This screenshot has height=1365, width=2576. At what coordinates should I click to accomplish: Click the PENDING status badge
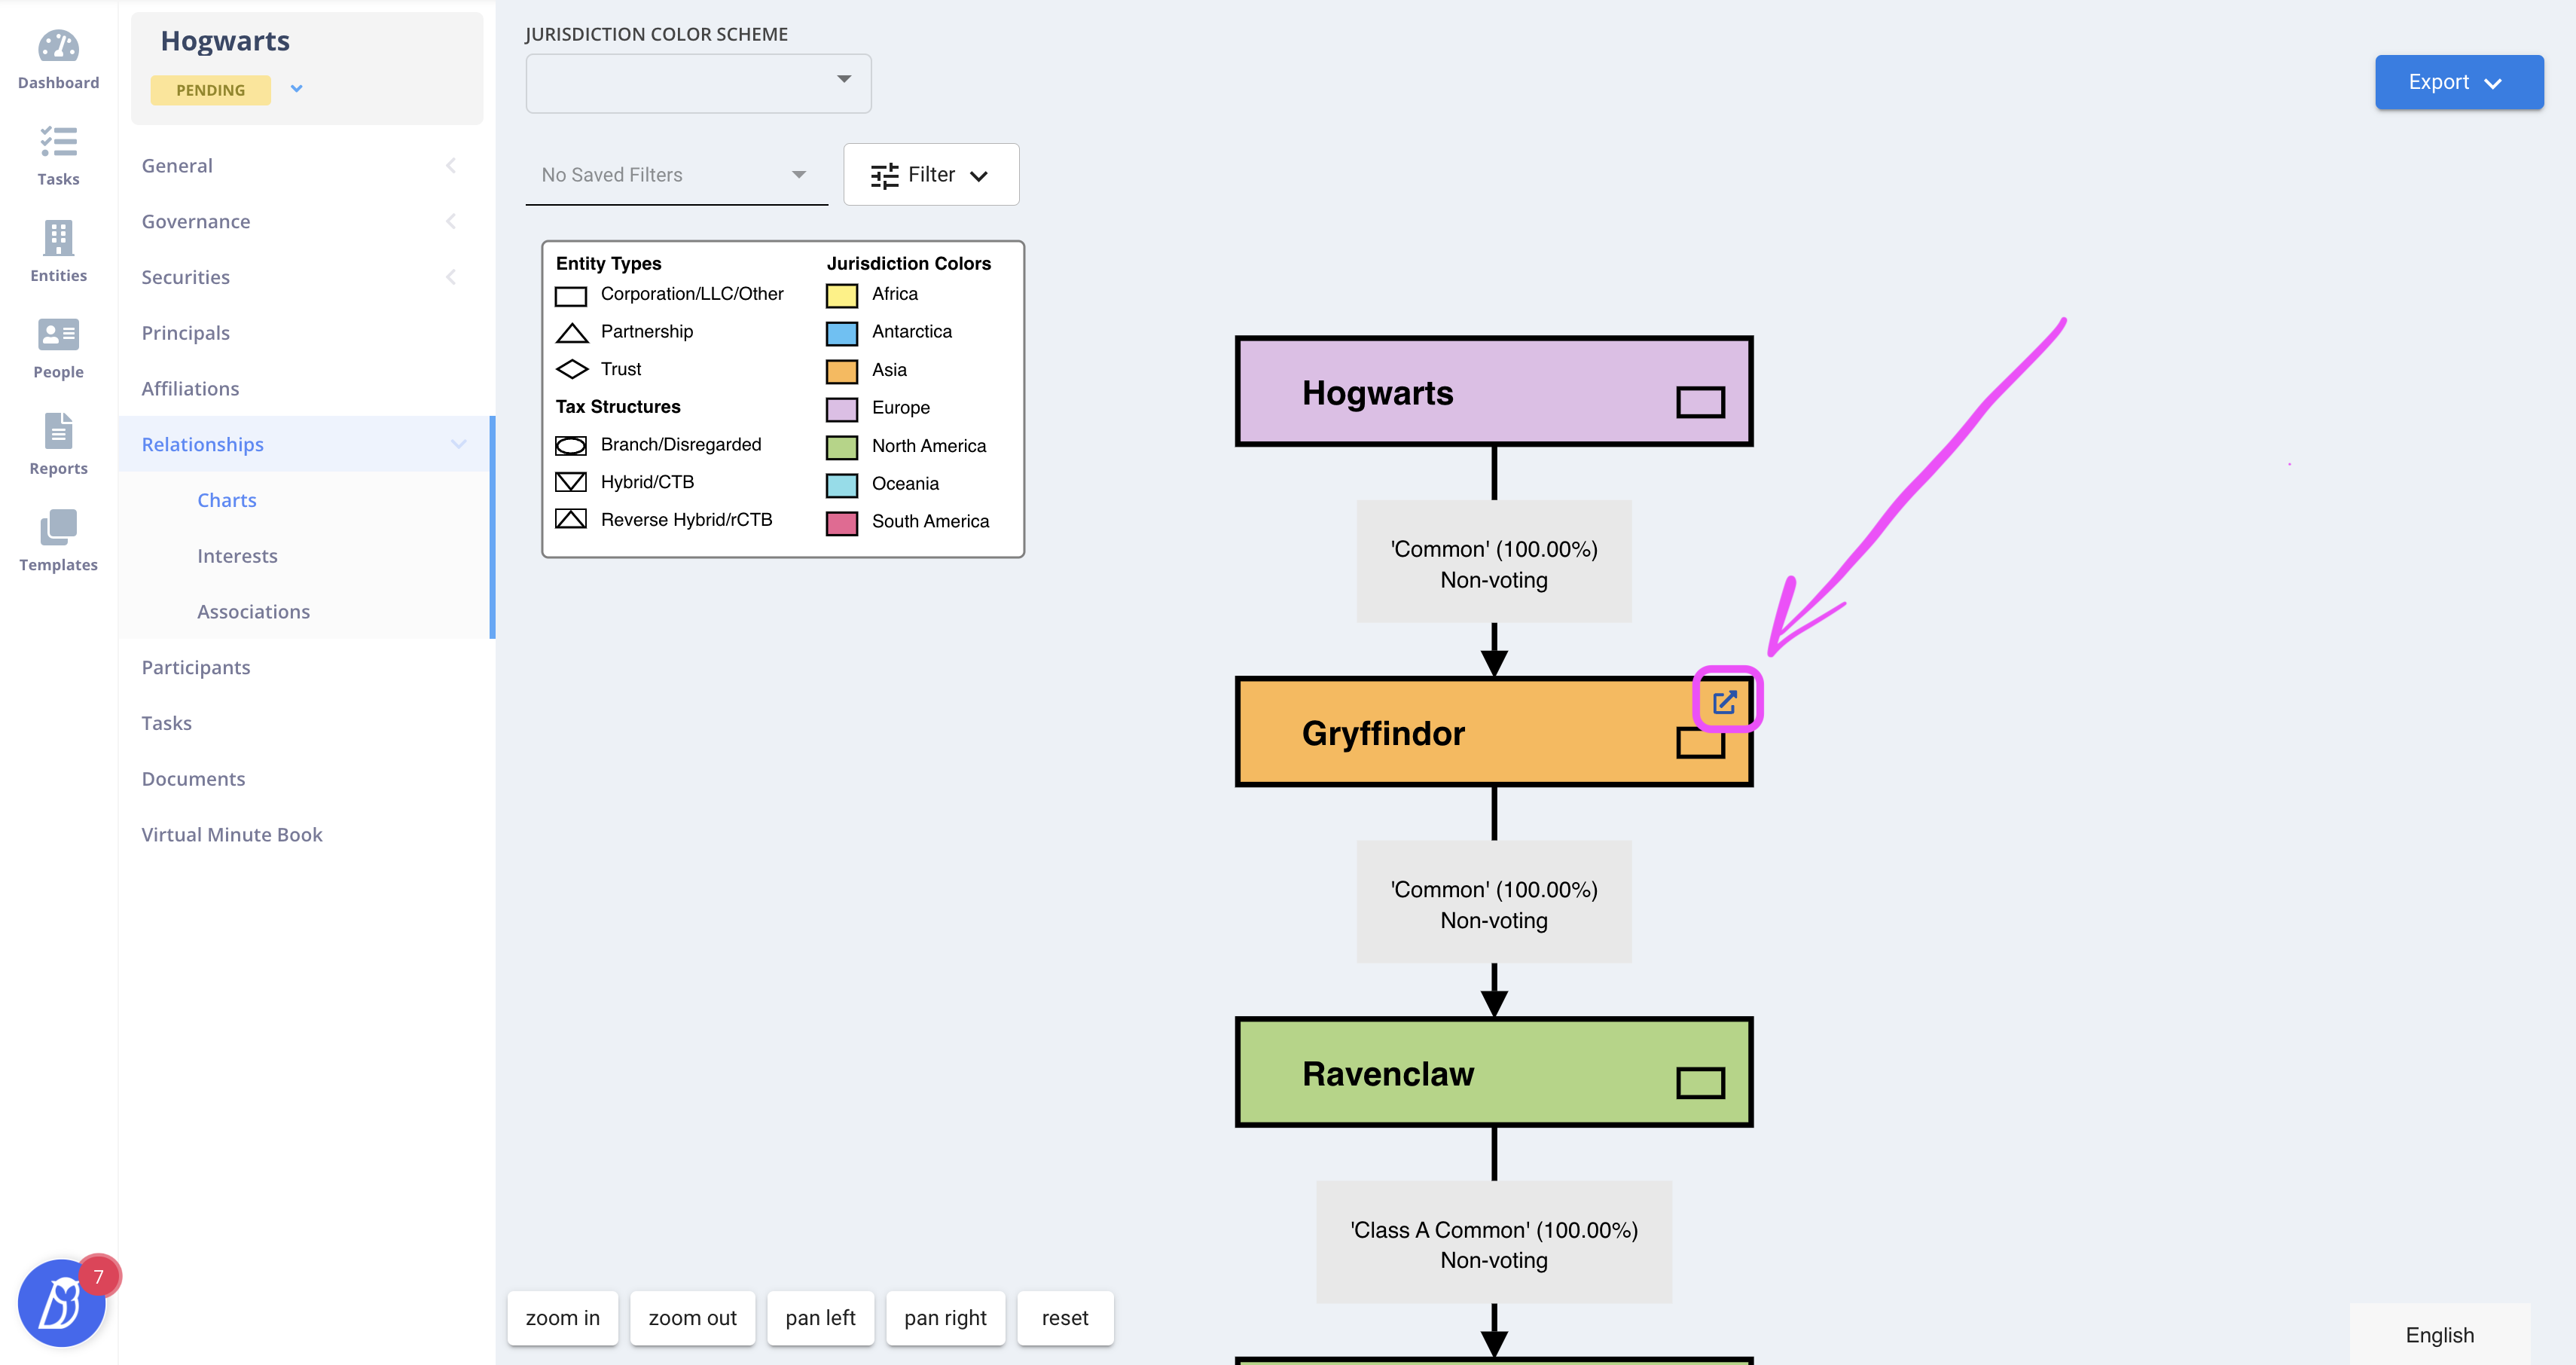point(210,90)
